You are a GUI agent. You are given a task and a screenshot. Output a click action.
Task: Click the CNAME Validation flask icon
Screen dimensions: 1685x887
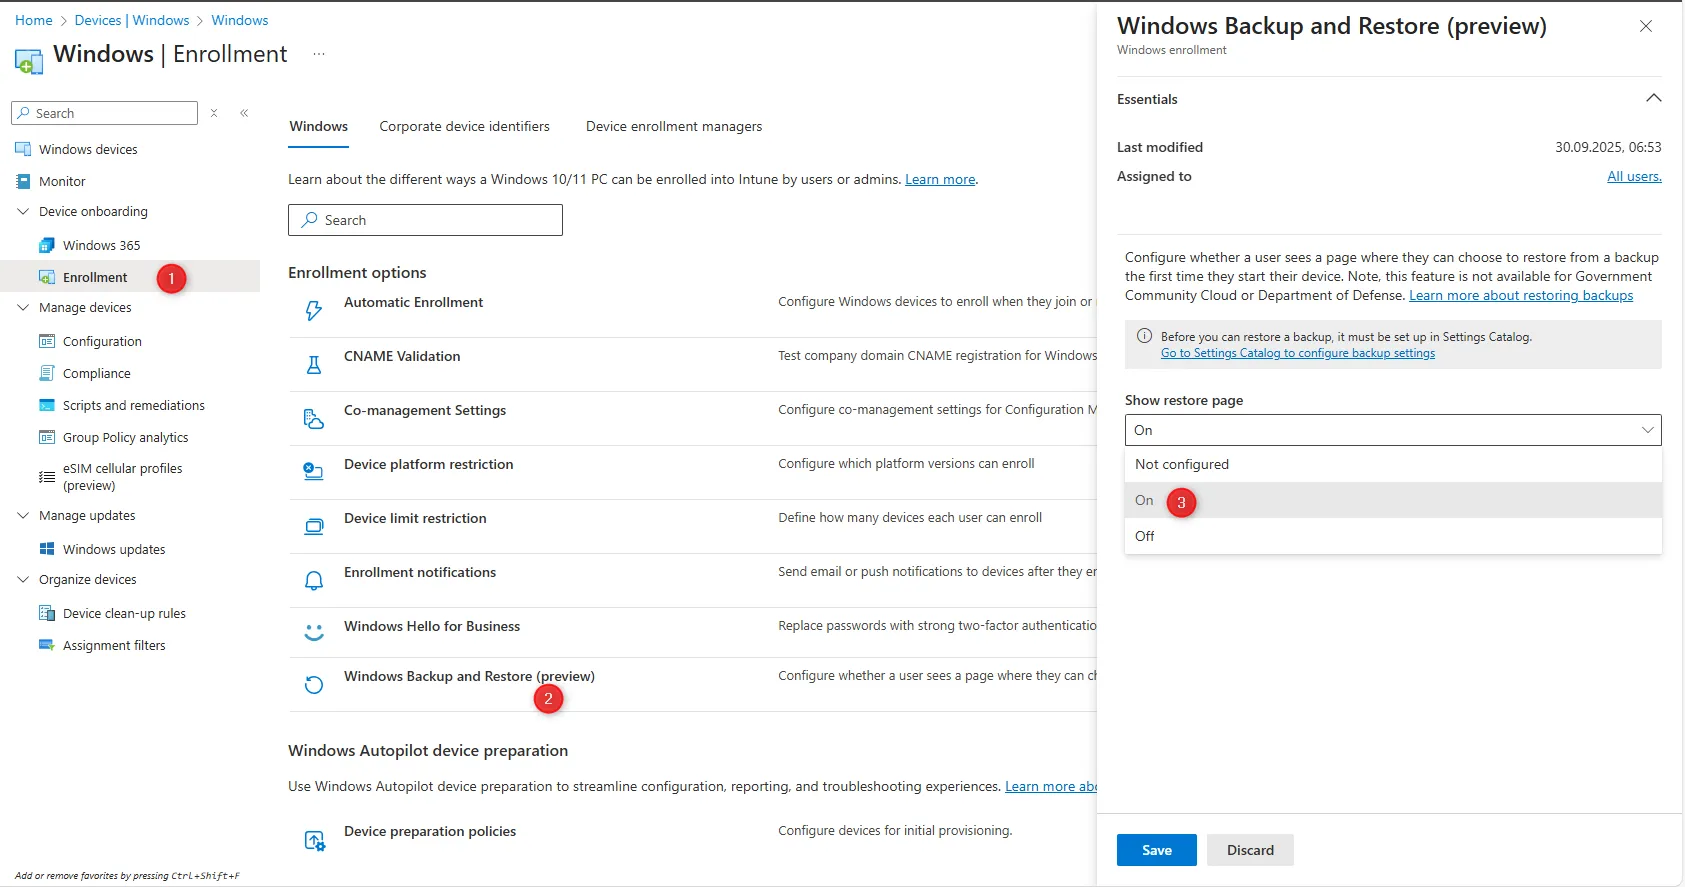314,365
